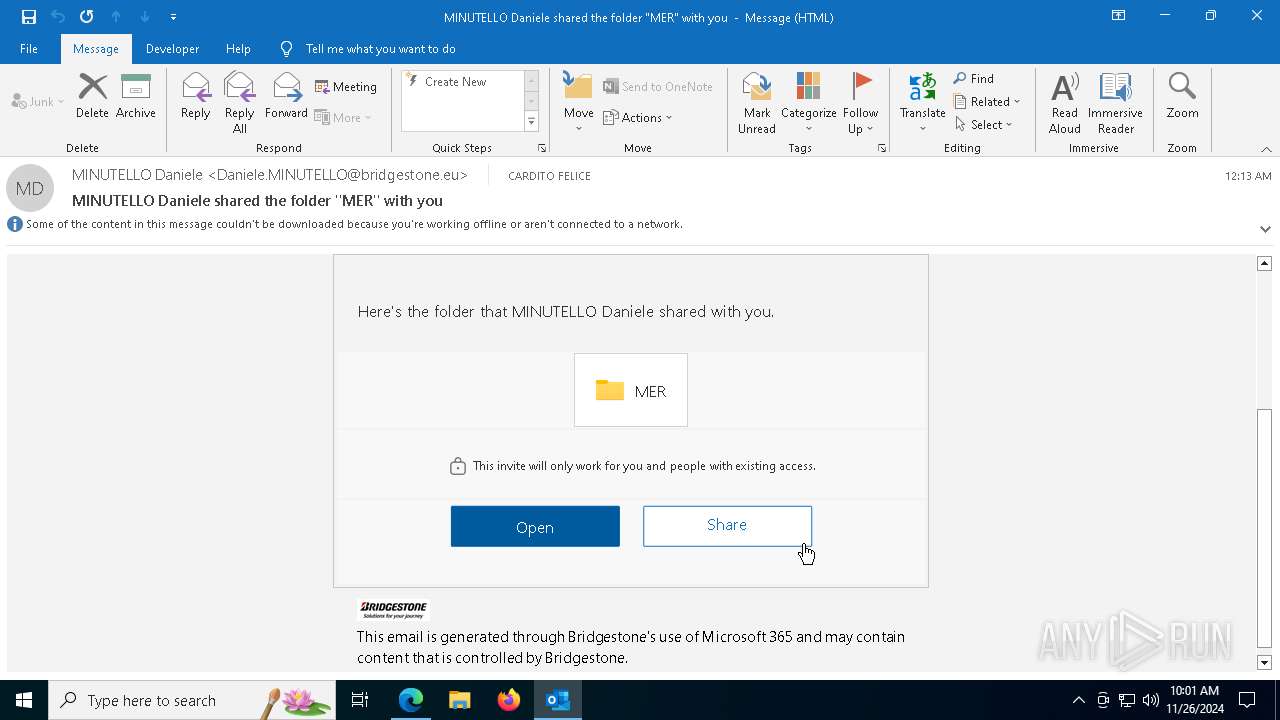
Task: Go to previous item with up arrow
Action: [x=116, y=17]
